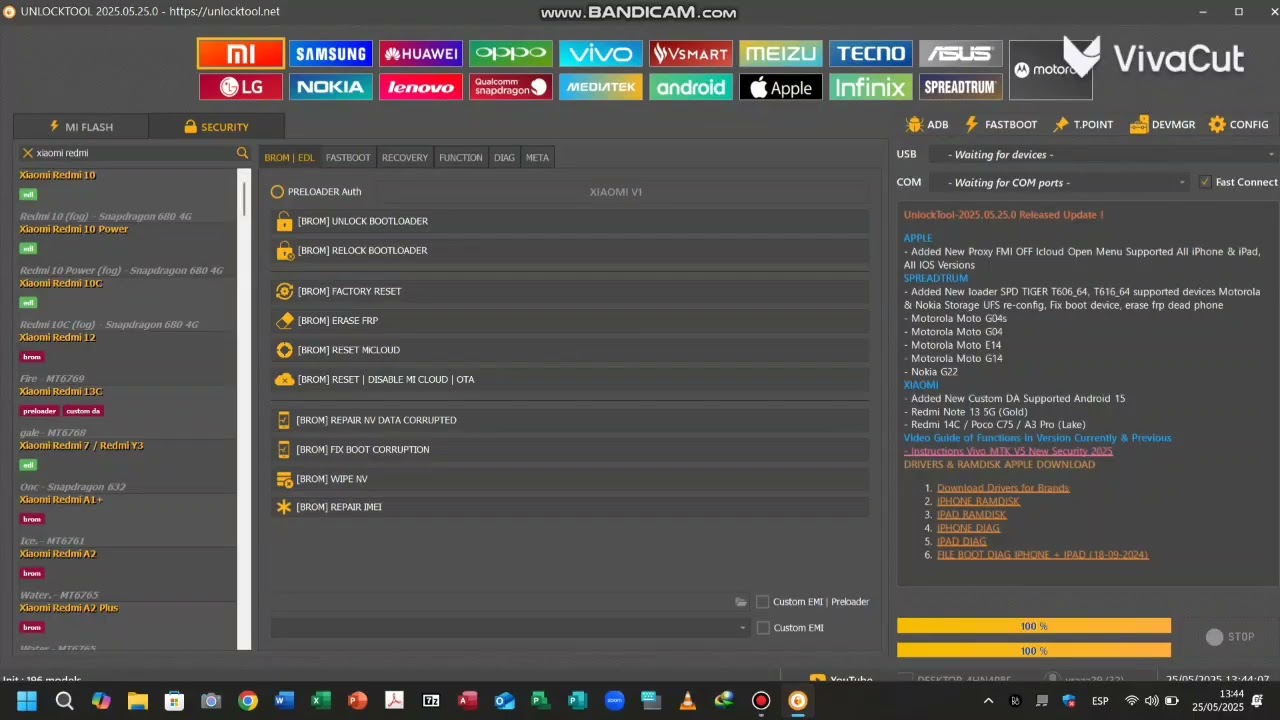Choose the OPPO brand logo
This screenshot has height=720, width=1280.
pyautogui.click(x=511, y=54)
